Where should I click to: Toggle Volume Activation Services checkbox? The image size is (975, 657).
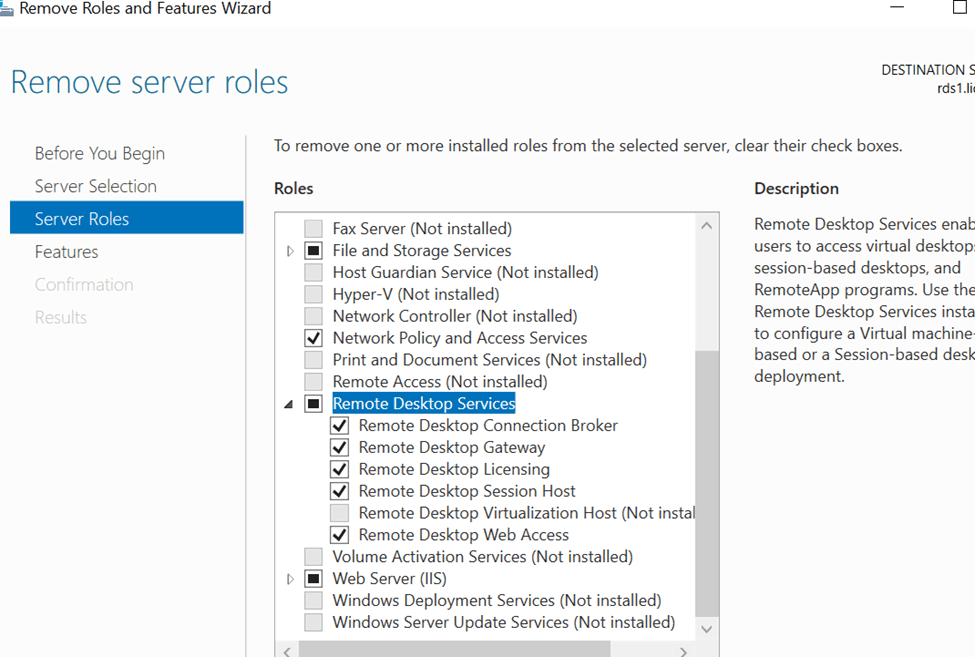[x=313, y=556]
